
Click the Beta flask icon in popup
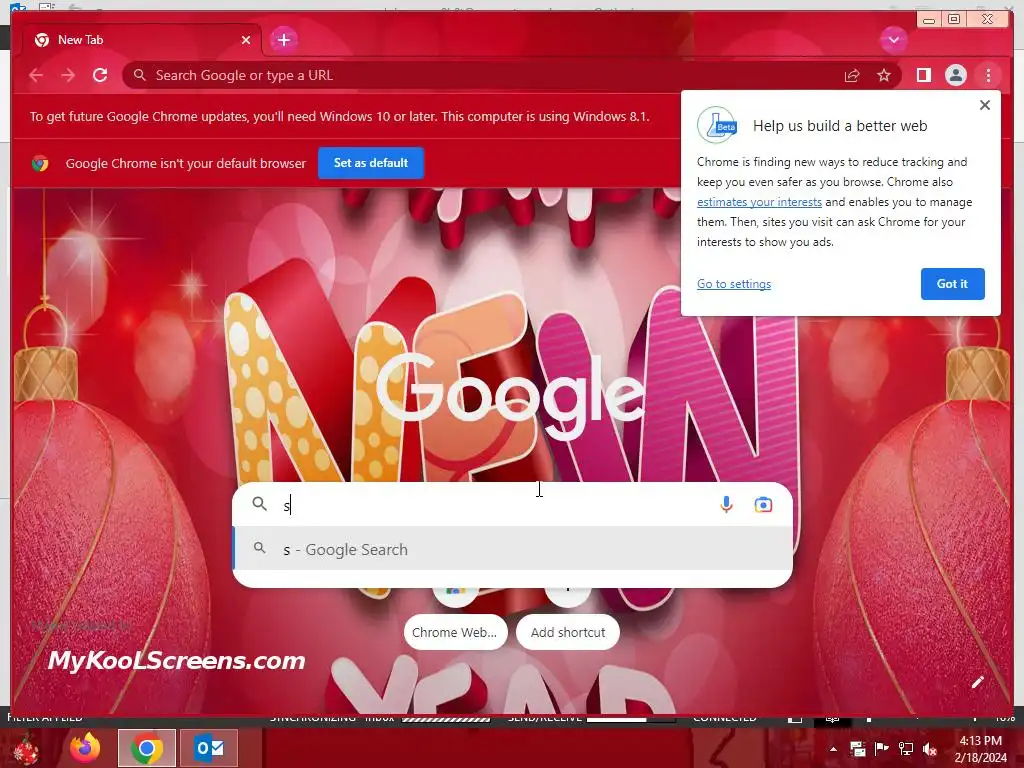717,125
